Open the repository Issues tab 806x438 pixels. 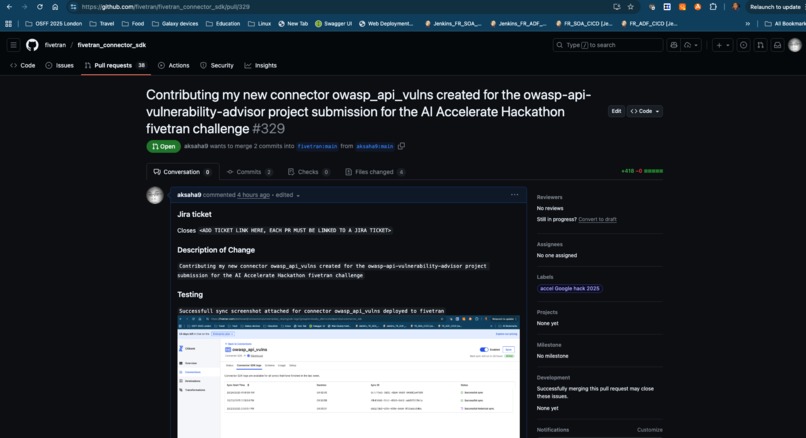[60, 65]
